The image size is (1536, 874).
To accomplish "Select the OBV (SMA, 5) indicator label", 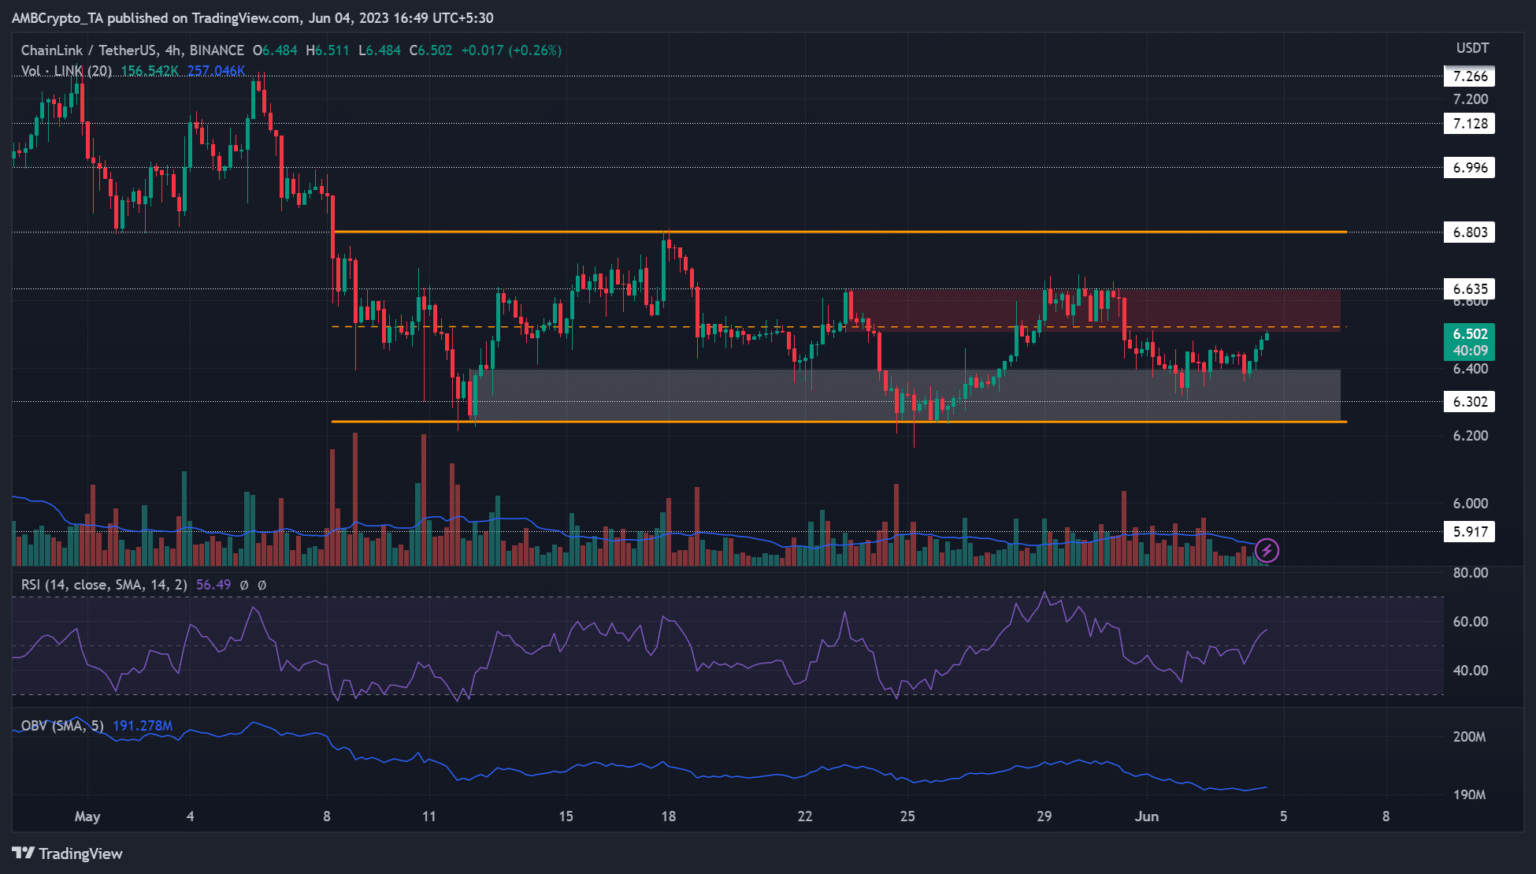I will (x=62, y=725).
